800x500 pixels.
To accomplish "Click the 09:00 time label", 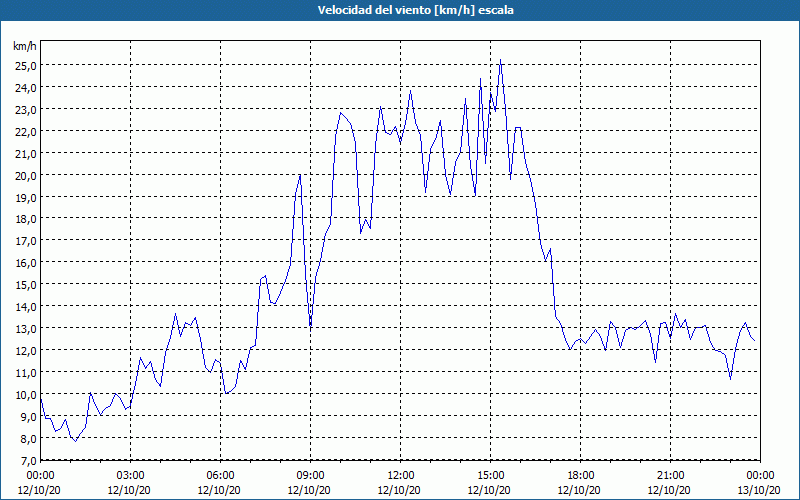I will [310, 476].
